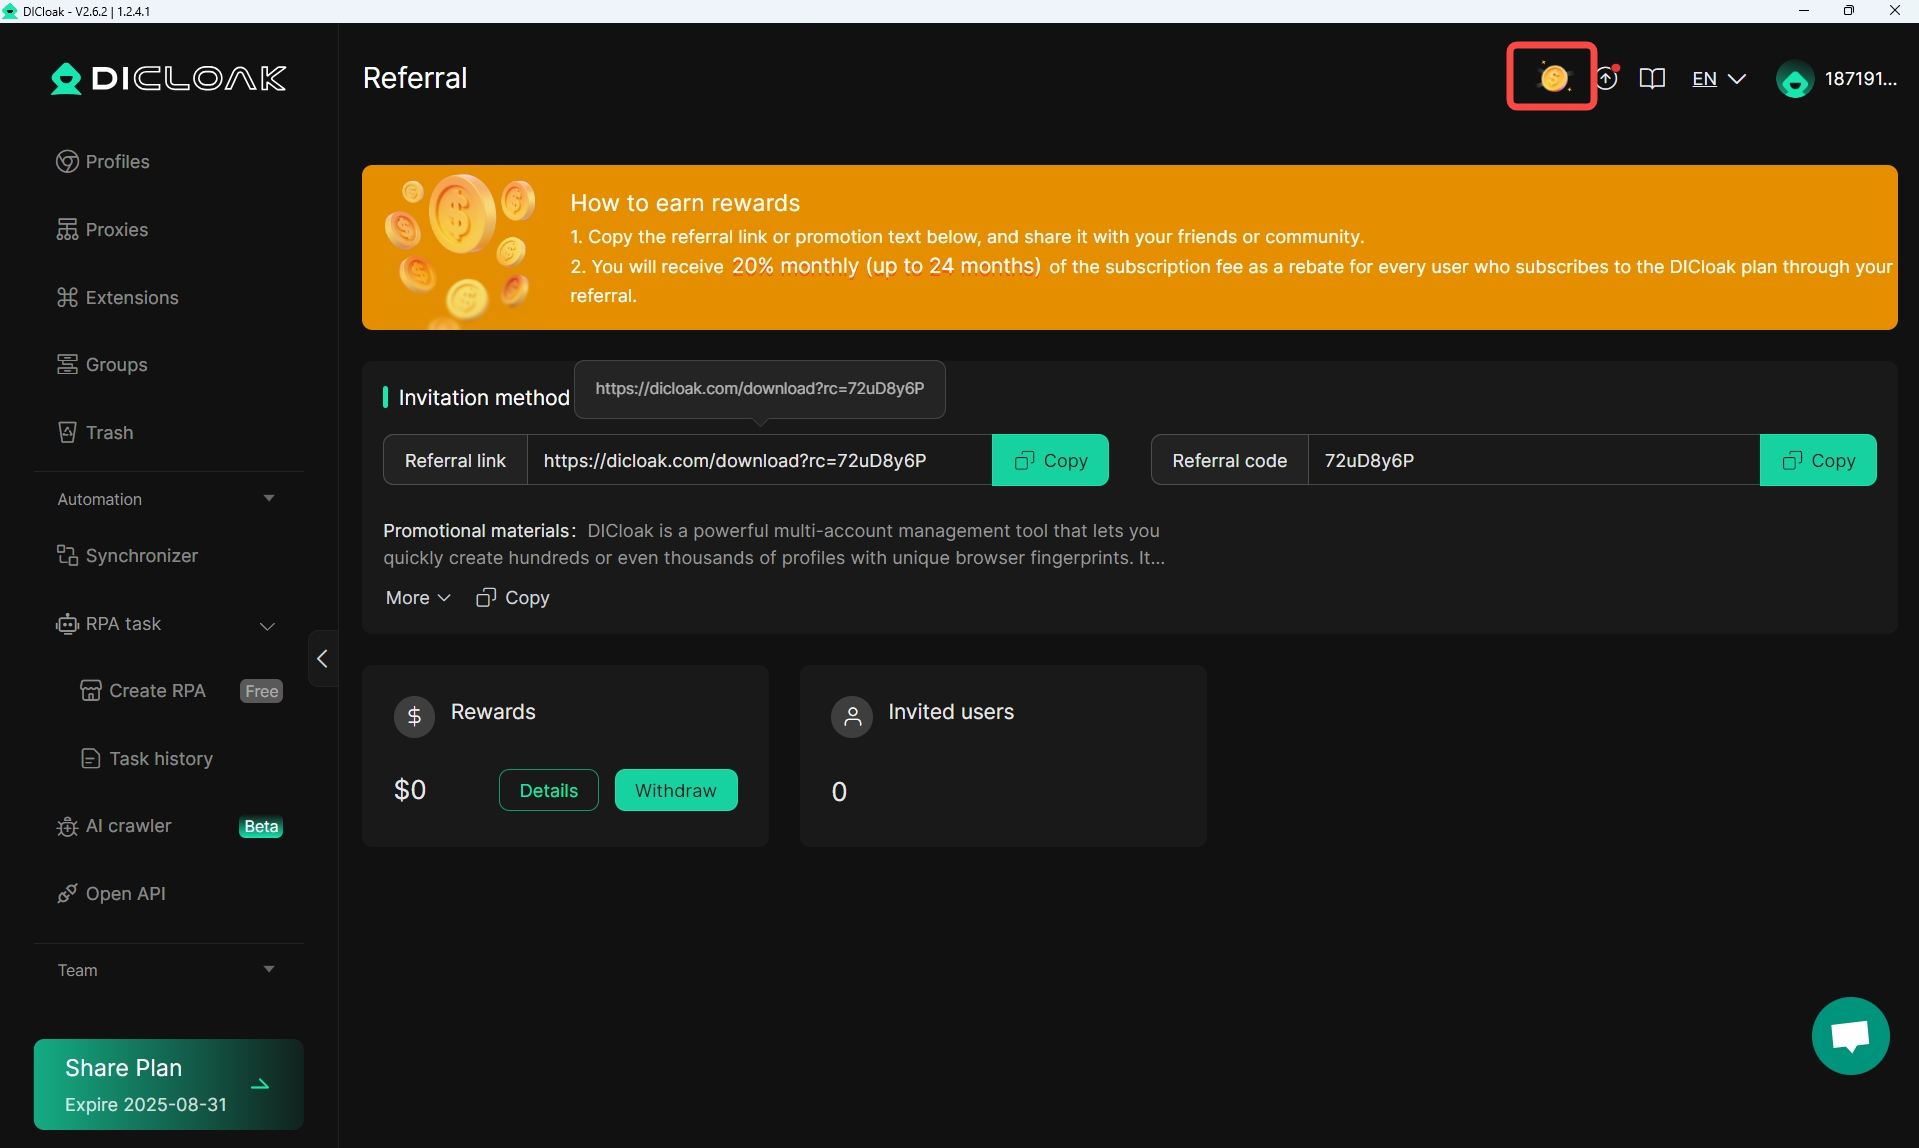Click the RPA task robot icon
Viewport: 1919px width, 1148px height.
tap(67, 624)
